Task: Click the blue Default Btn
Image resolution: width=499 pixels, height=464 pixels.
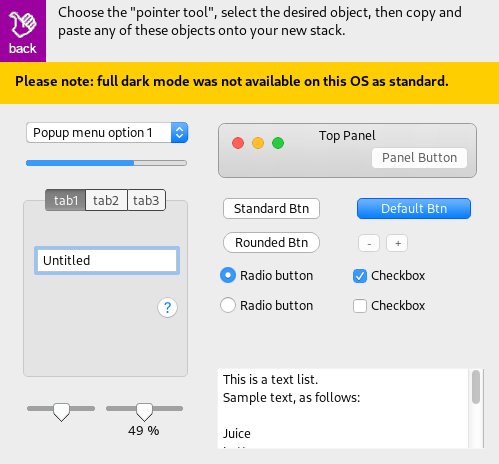Action: 414,209
